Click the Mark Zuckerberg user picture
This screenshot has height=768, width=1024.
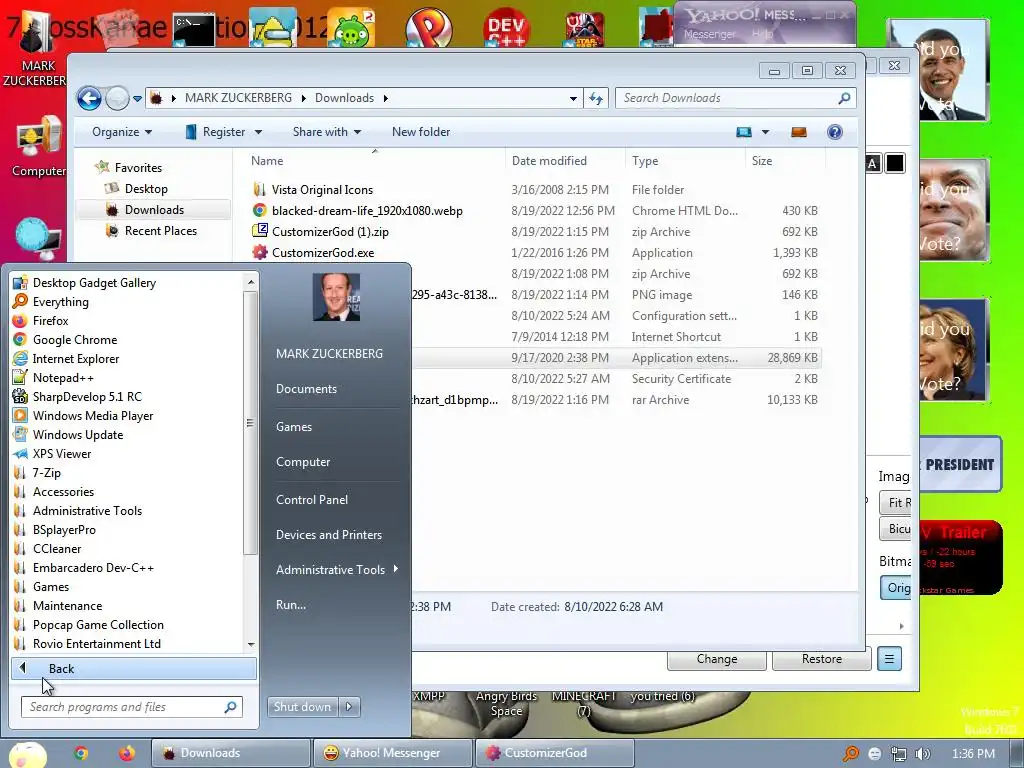pyautogui.click(x=336, y=297)
